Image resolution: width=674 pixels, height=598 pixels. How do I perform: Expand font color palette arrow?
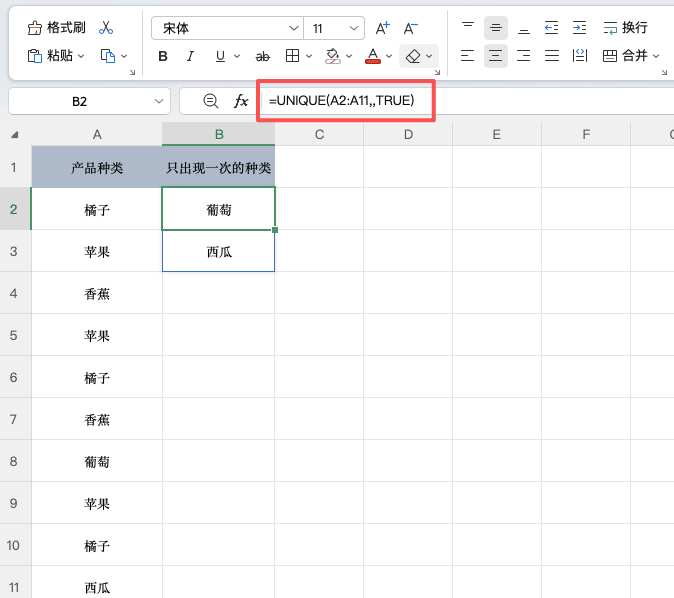point(389,56)
